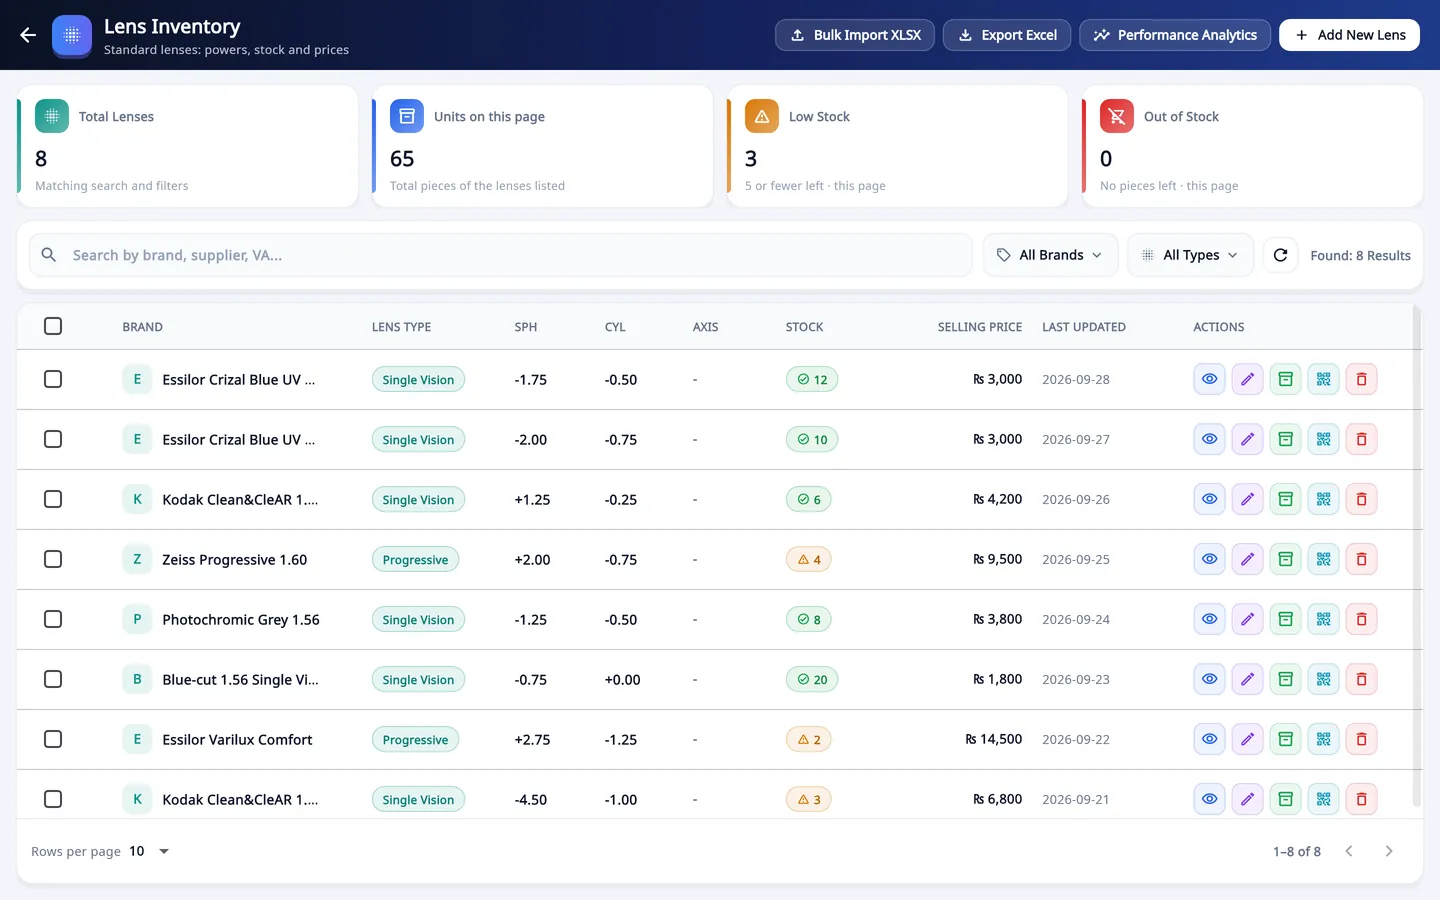
Task: Delete the Blue-cut 1.56 Single Vision row
Action: coord(1361,679)
